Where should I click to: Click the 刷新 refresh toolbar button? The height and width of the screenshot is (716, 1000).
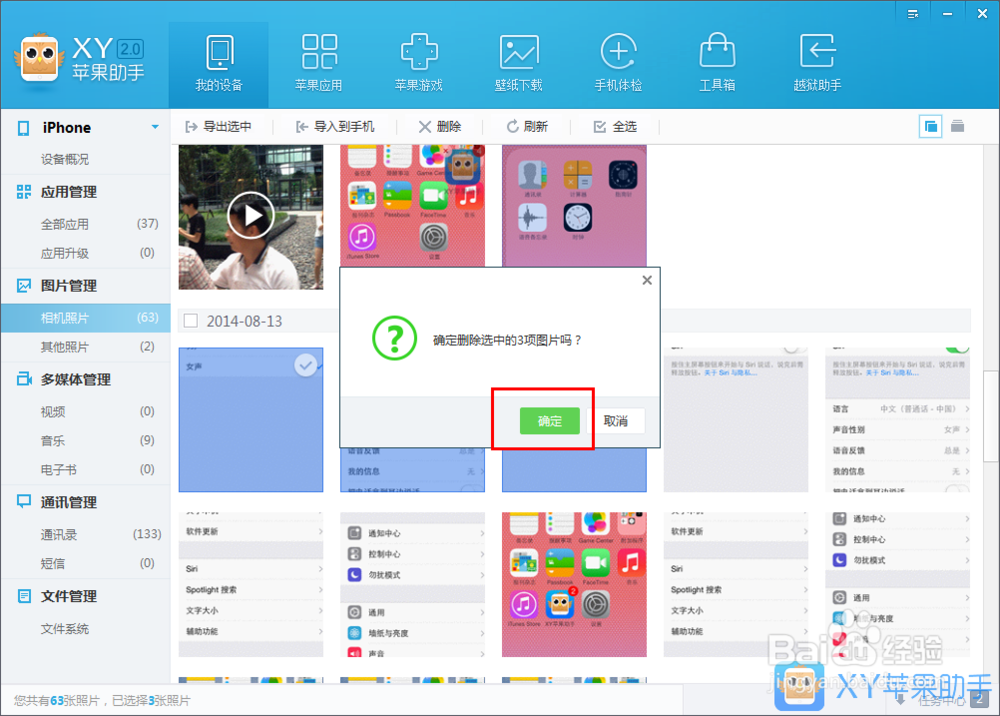pyautogui.click(x=527, y=127)
